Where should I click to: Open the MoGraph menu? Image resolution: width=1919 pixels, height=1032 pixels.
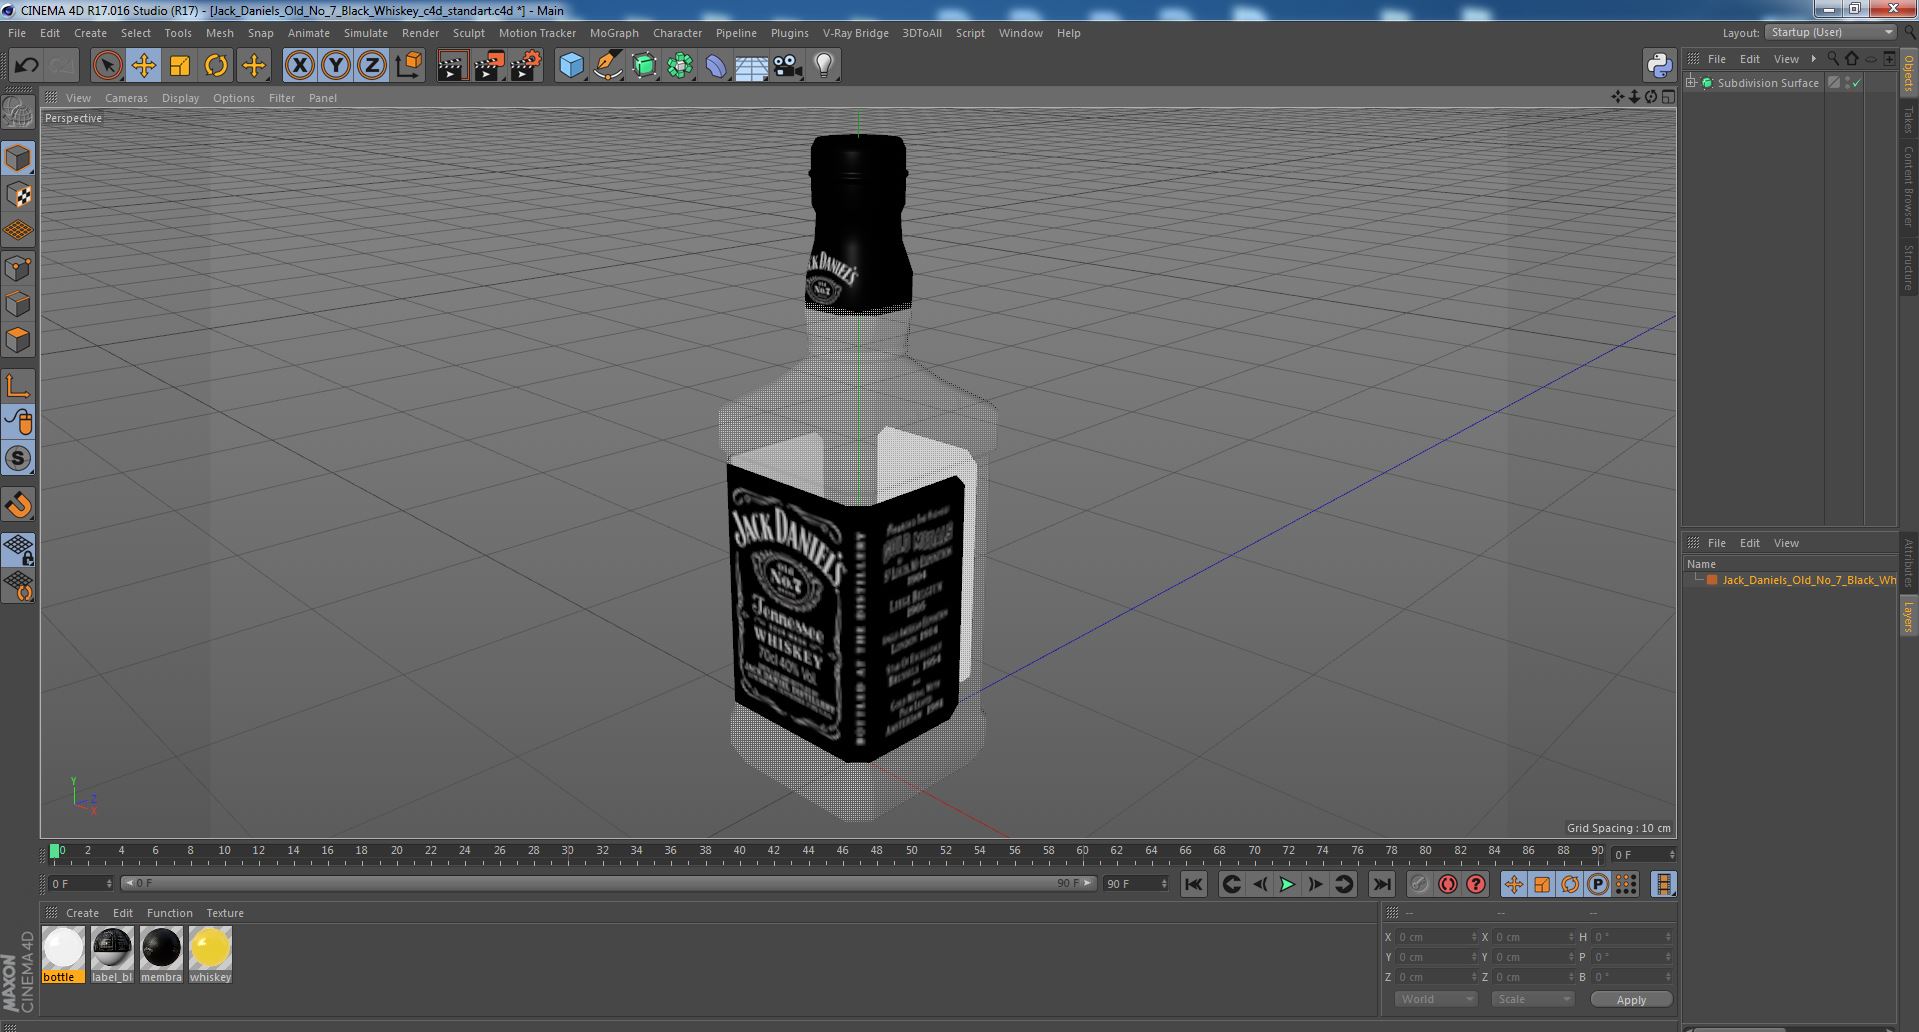pyautogui.click(x=614, y=33)
